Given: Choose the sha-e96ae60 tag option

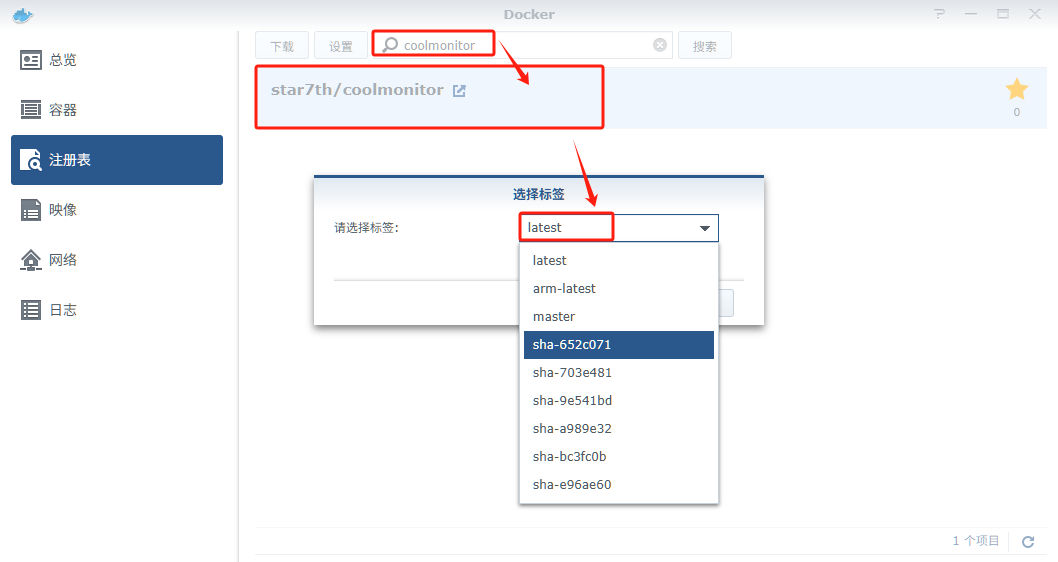Looking at the screenshot, I should (619, 484).
